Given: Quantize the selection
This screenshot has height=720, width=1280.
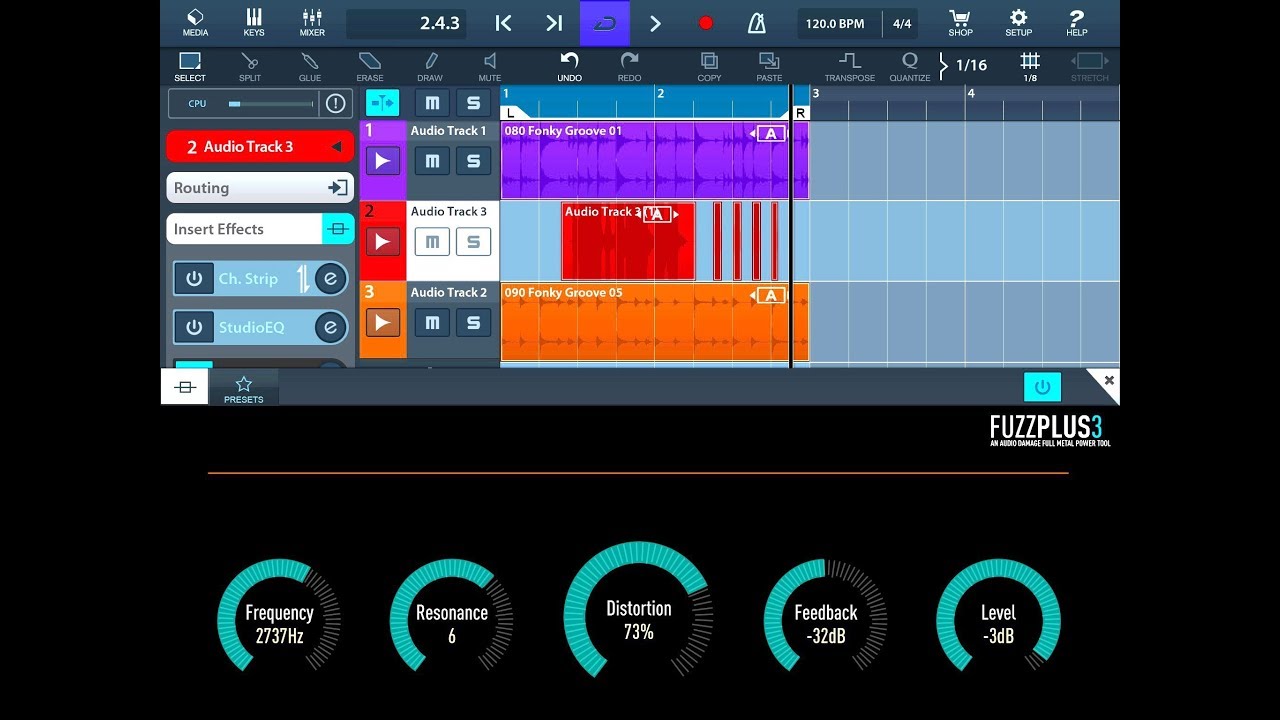Looking at the screenshot, I should [910, 67].
